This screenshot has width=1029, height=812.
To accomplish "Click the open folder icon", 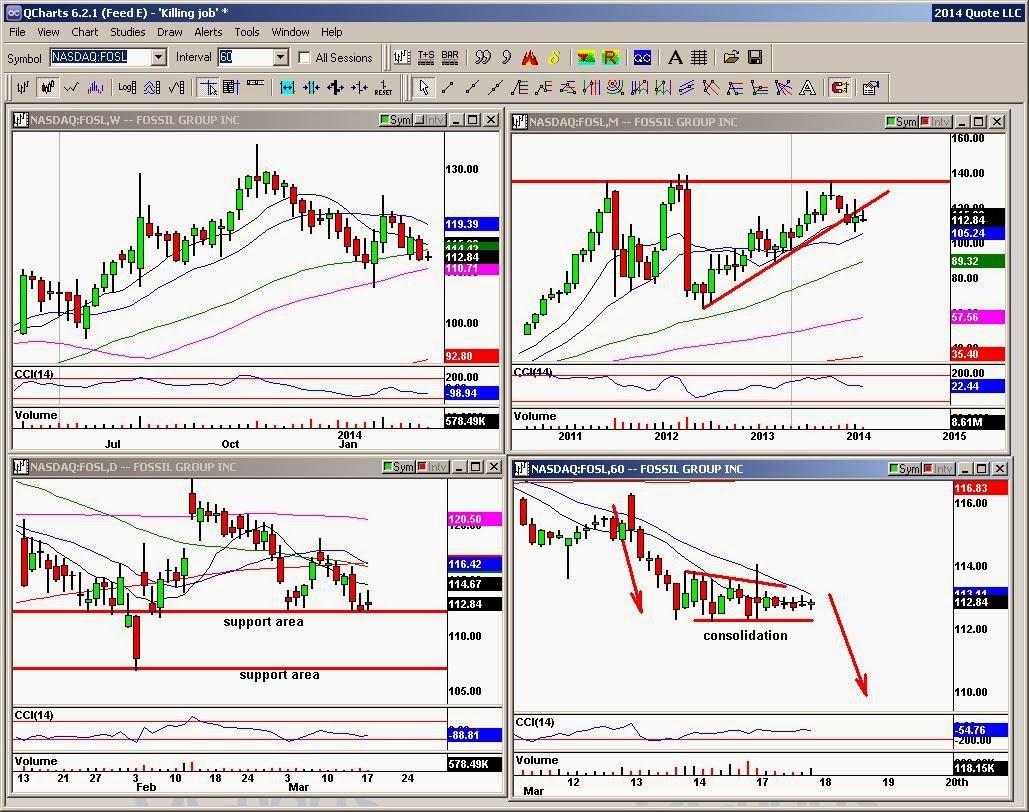I will (731, 58).
